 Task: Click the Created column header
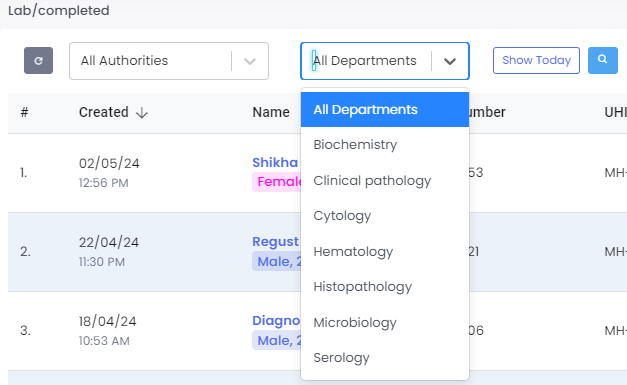click(104, 112)
